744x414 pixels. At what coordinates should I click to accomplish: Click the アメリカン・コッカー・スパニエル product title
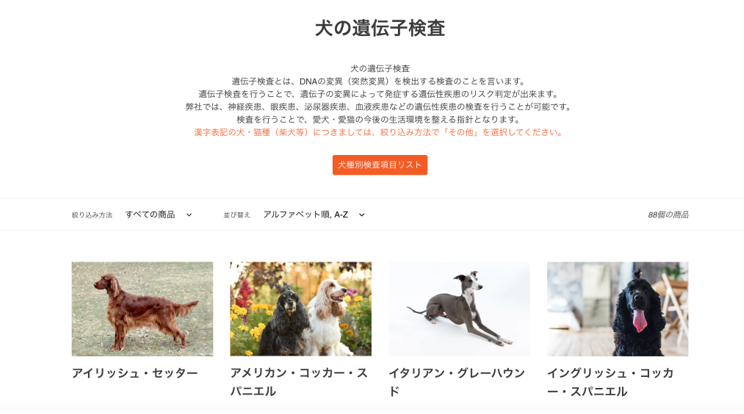pyautogui.click(x=299, y=382)
